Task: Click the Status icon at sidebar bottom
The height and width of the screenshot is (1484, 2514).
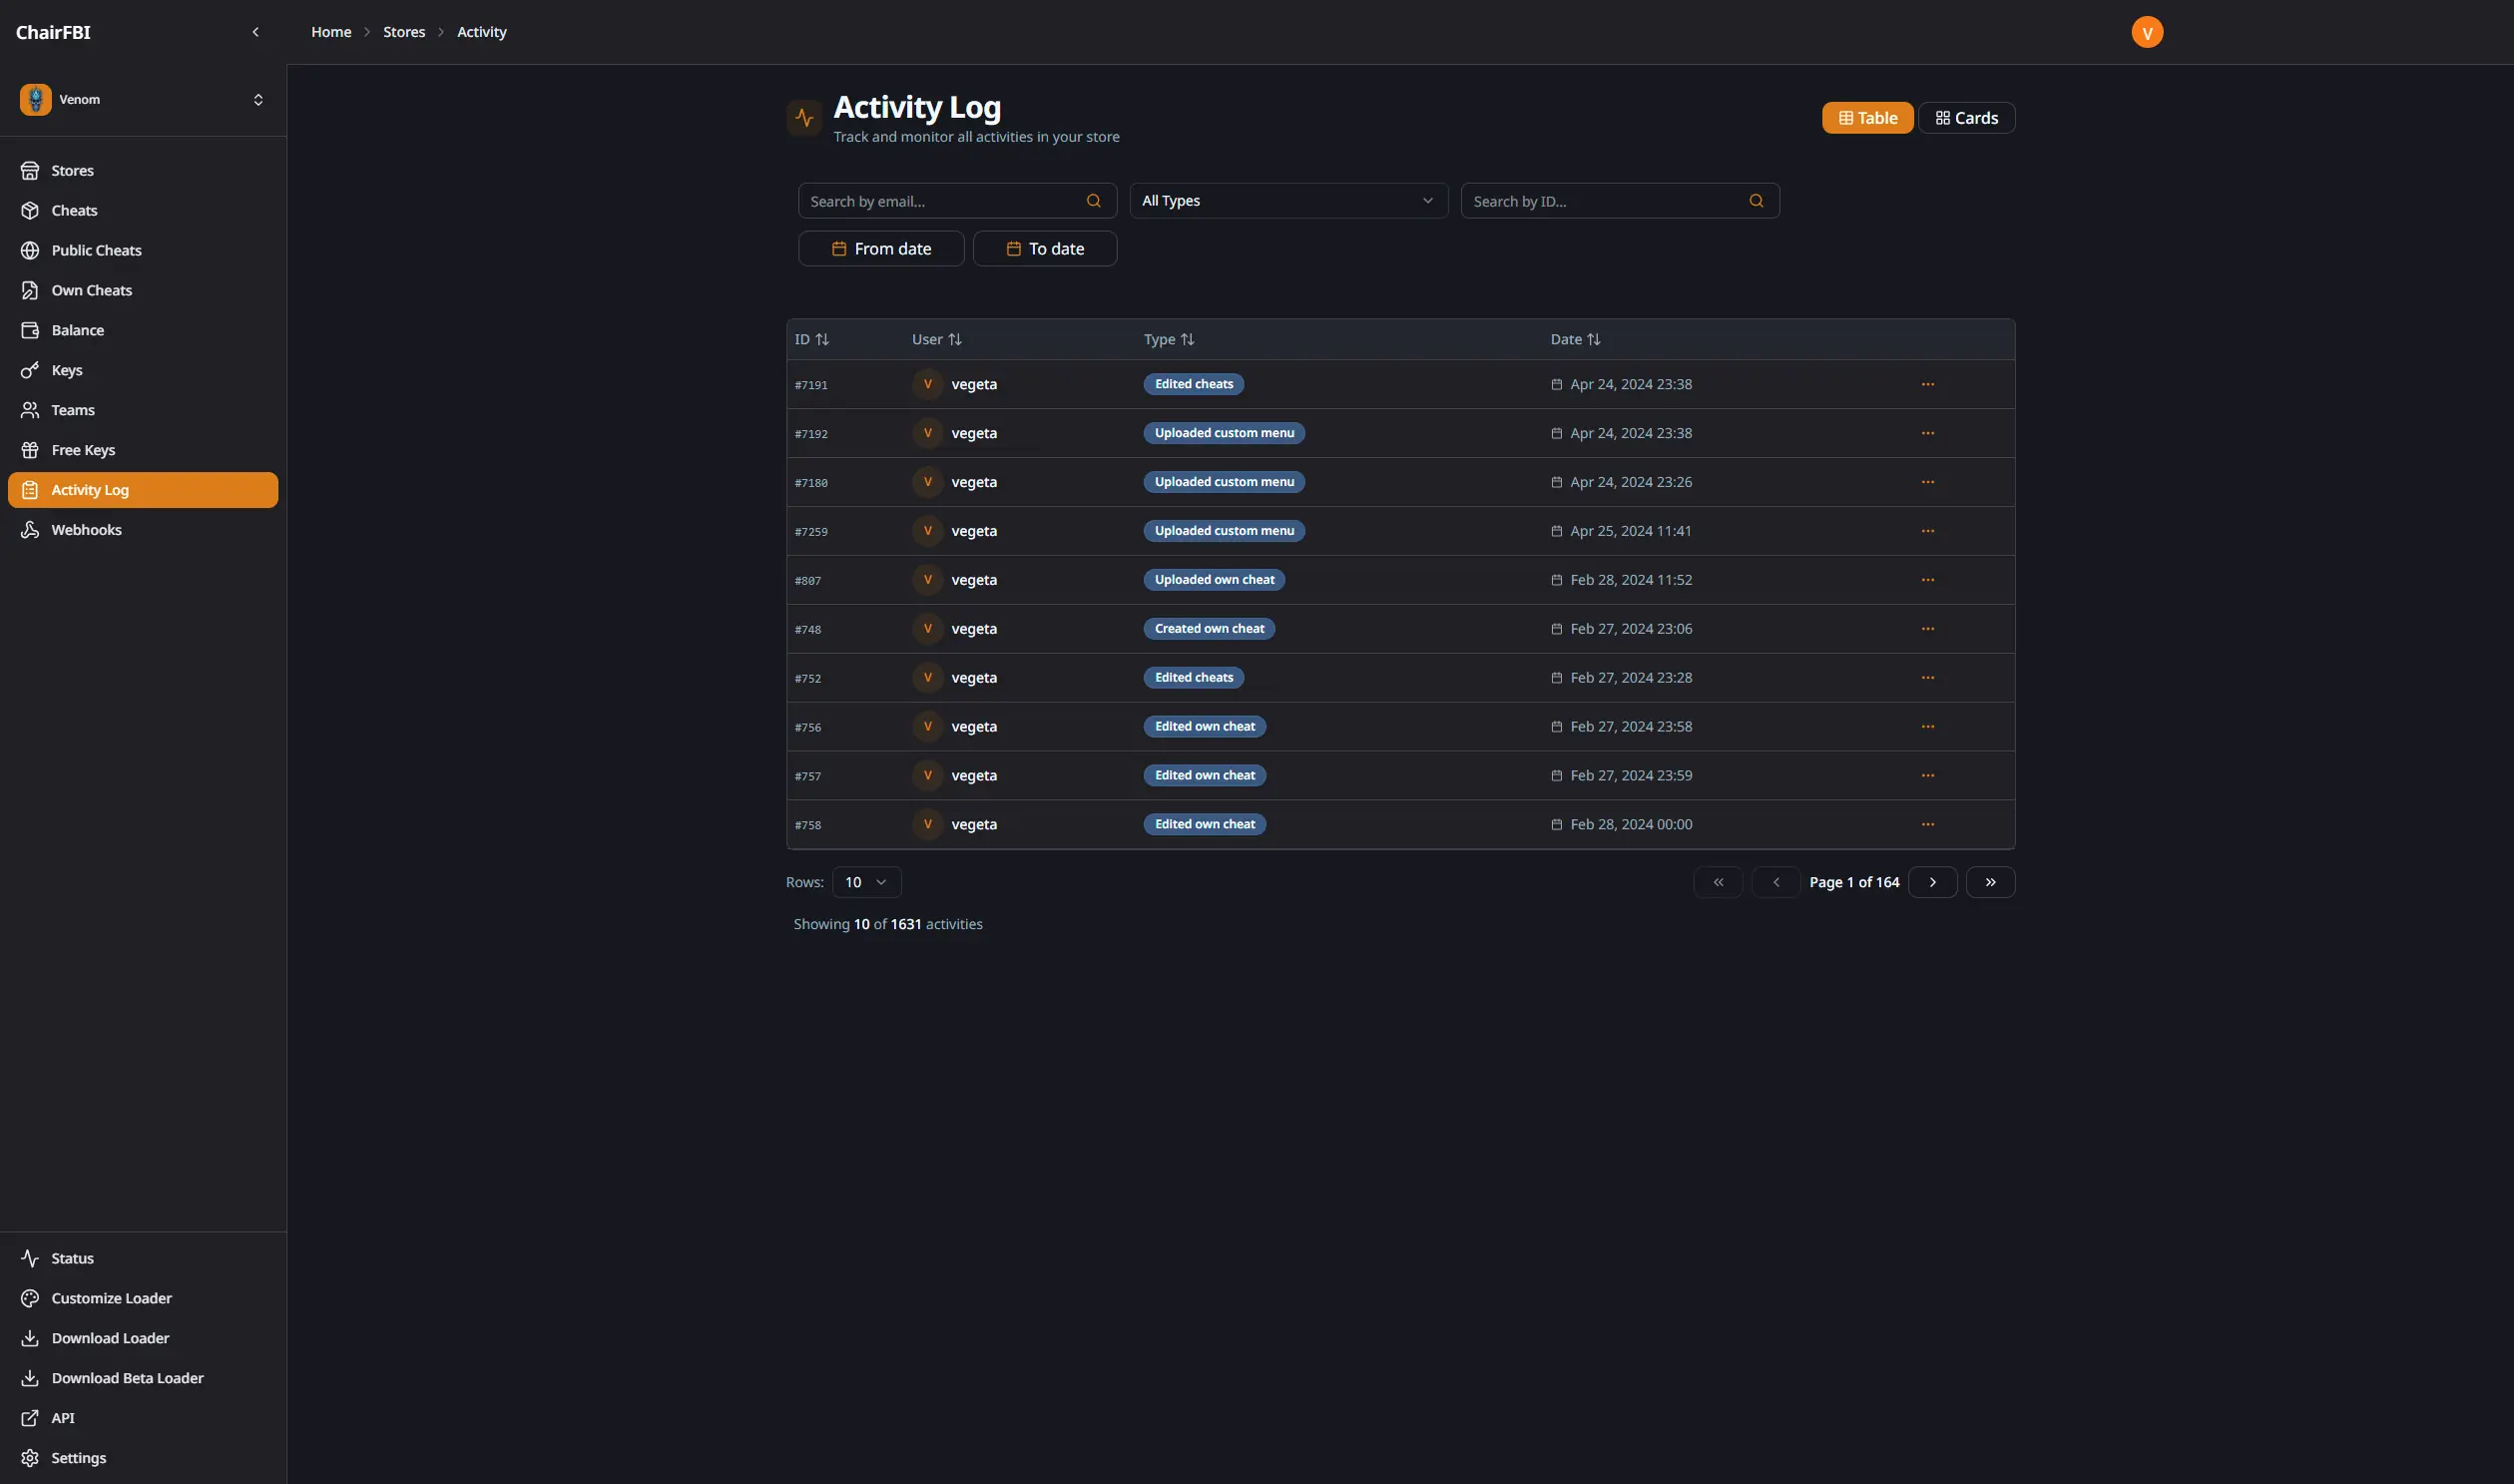Action: [x=31, y=1258]
